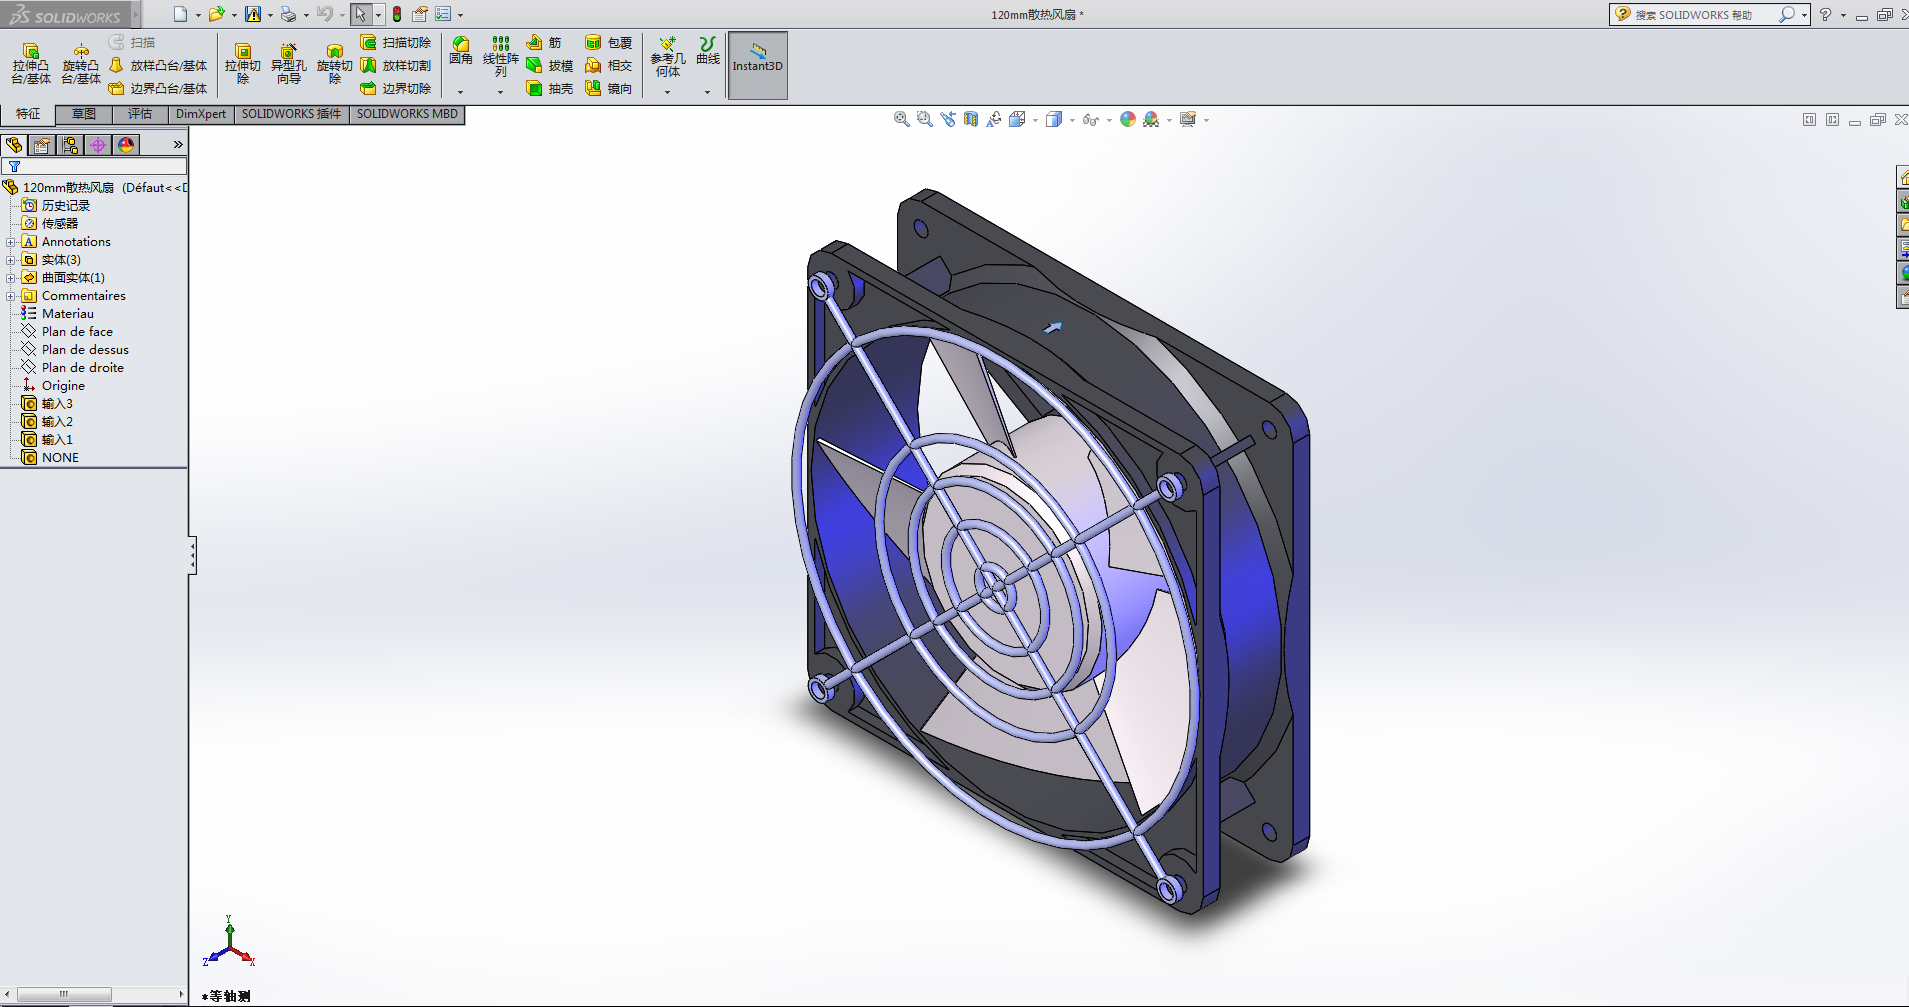Select Lofted Boss/Base (放样凸台/基体)
1909x1007 pixels.
click(158, 66)
